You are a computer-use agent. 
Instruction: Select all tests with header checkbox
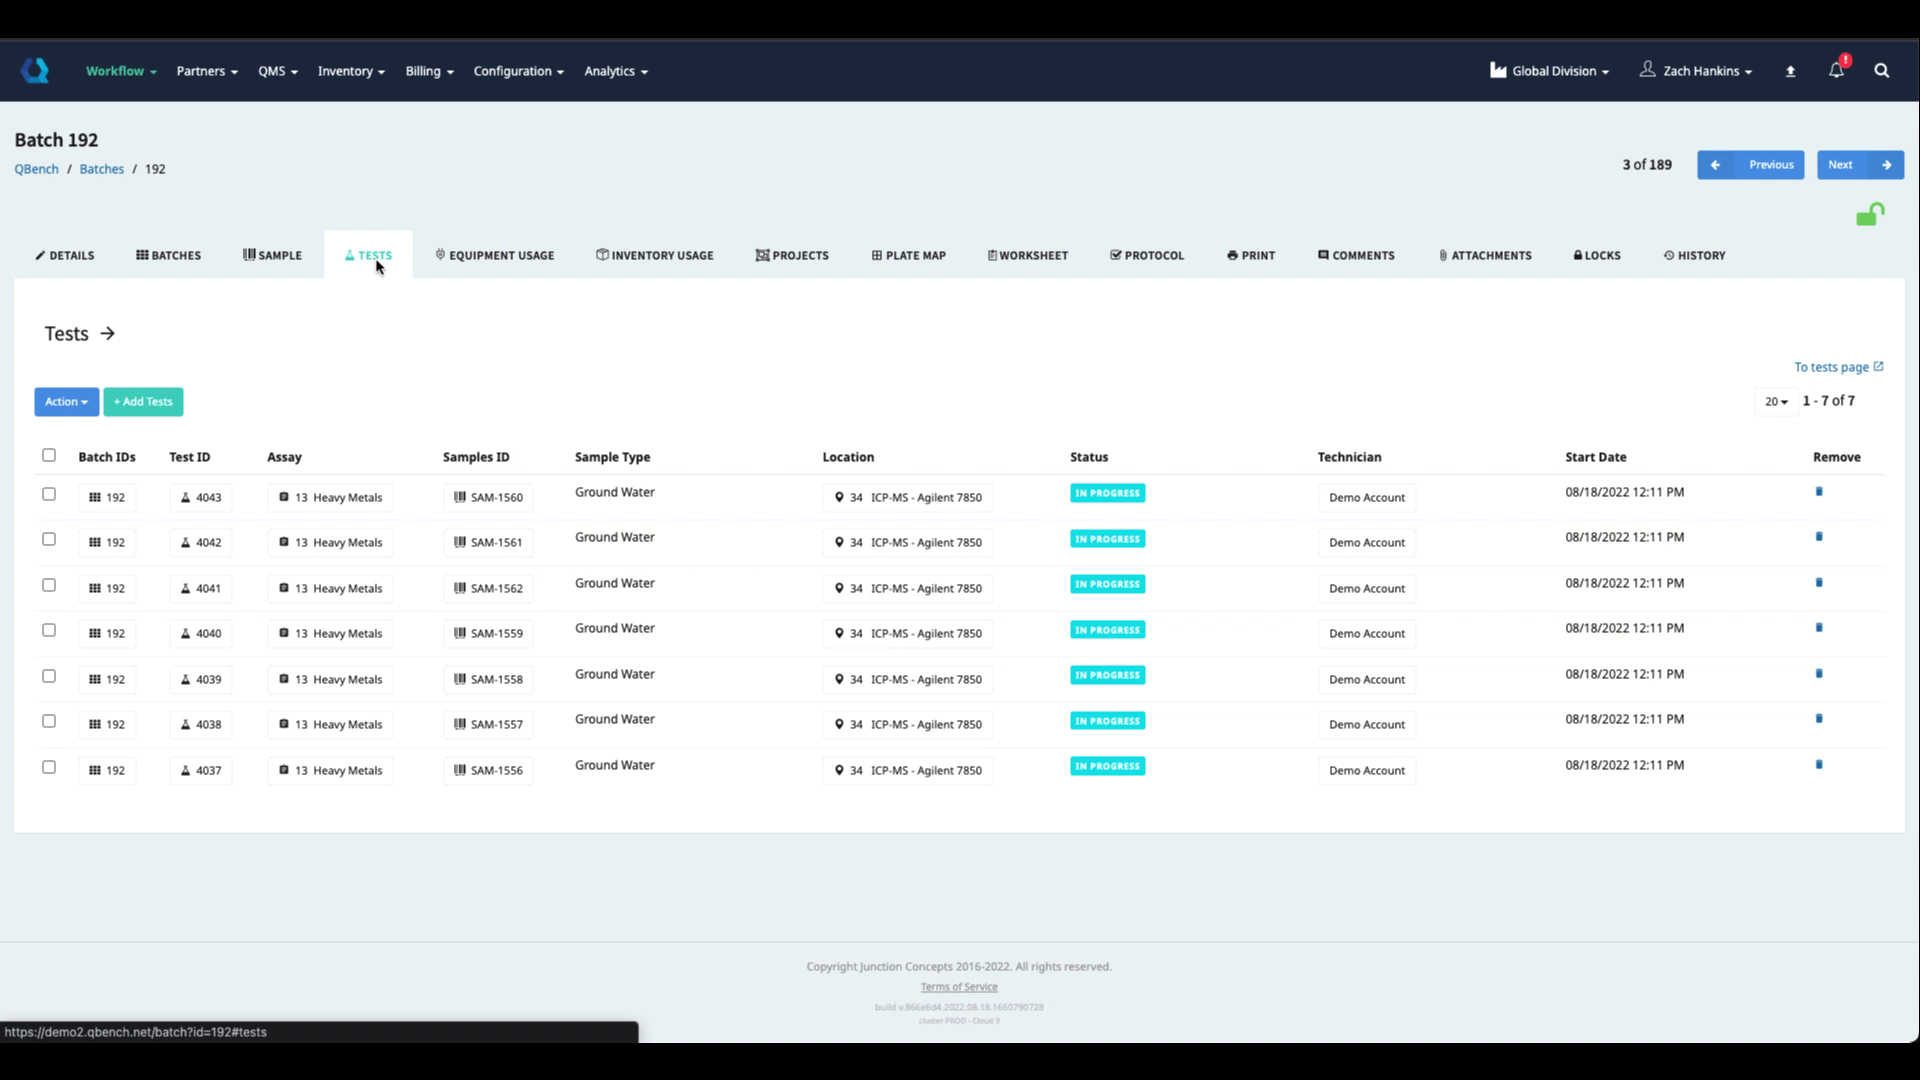tap(49, 455)
